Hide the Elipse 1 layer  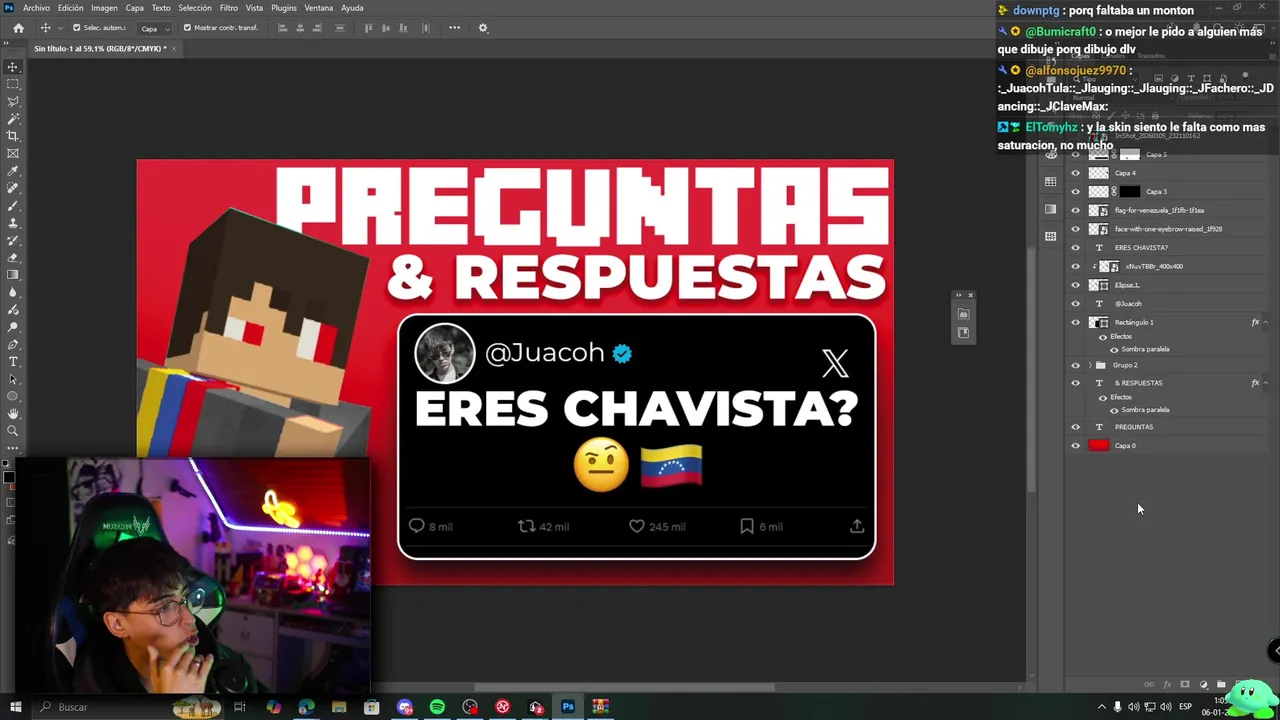tap(1076, 285)
